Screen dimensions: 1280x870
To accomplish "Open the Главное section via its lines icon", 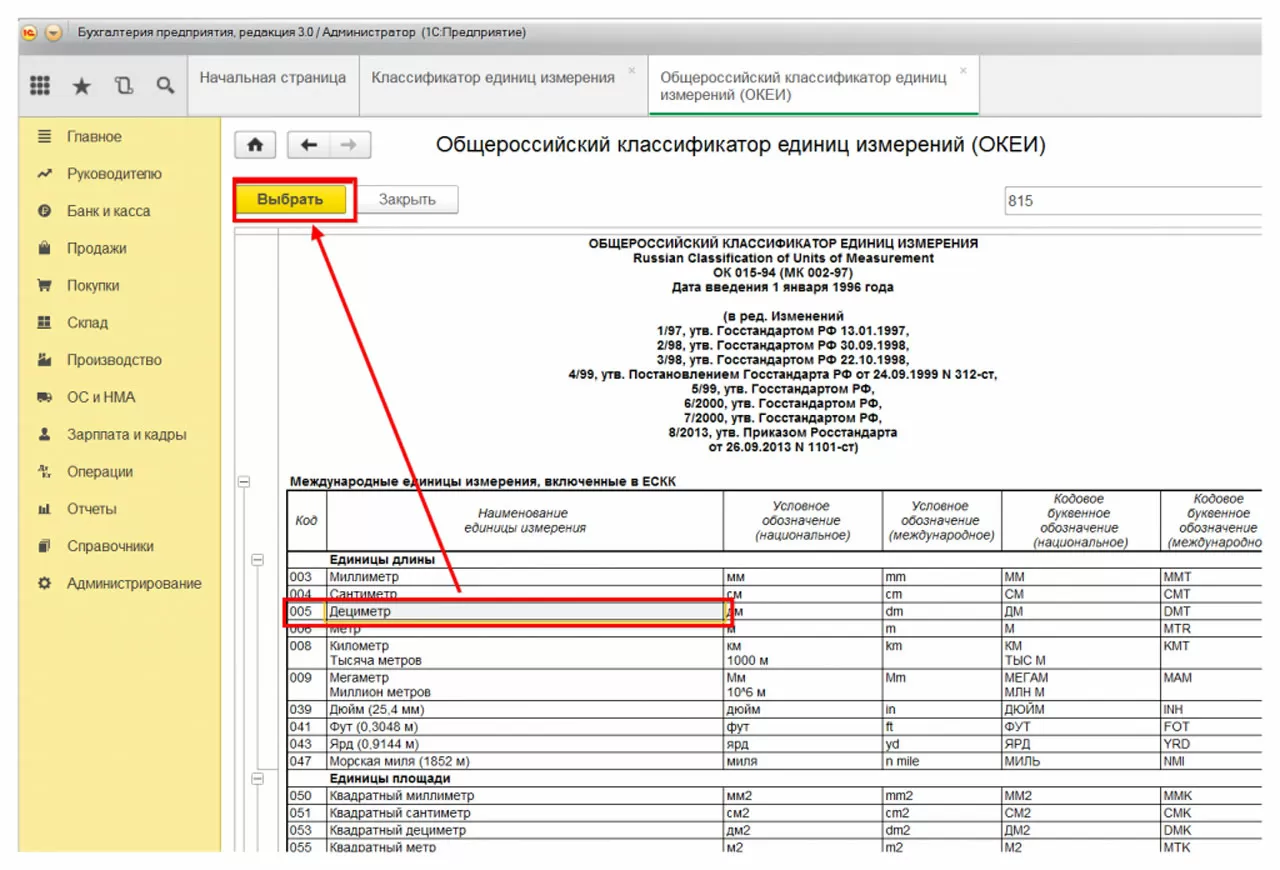I will click(44, 137).
